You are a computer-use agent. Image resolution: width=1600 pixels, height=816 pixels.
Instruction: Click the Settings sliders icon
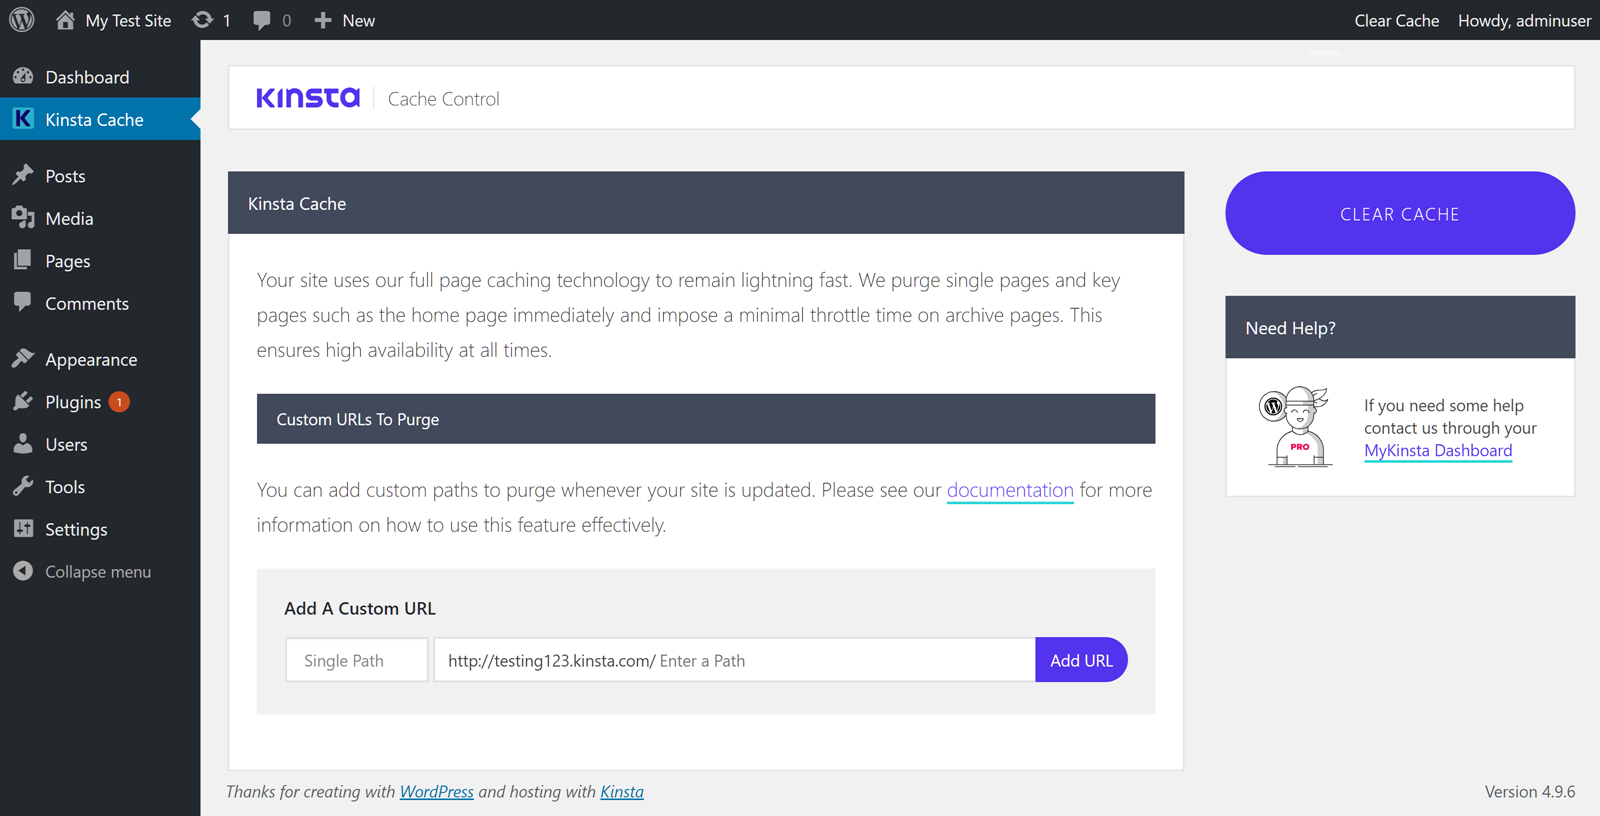tap(23, 529)
